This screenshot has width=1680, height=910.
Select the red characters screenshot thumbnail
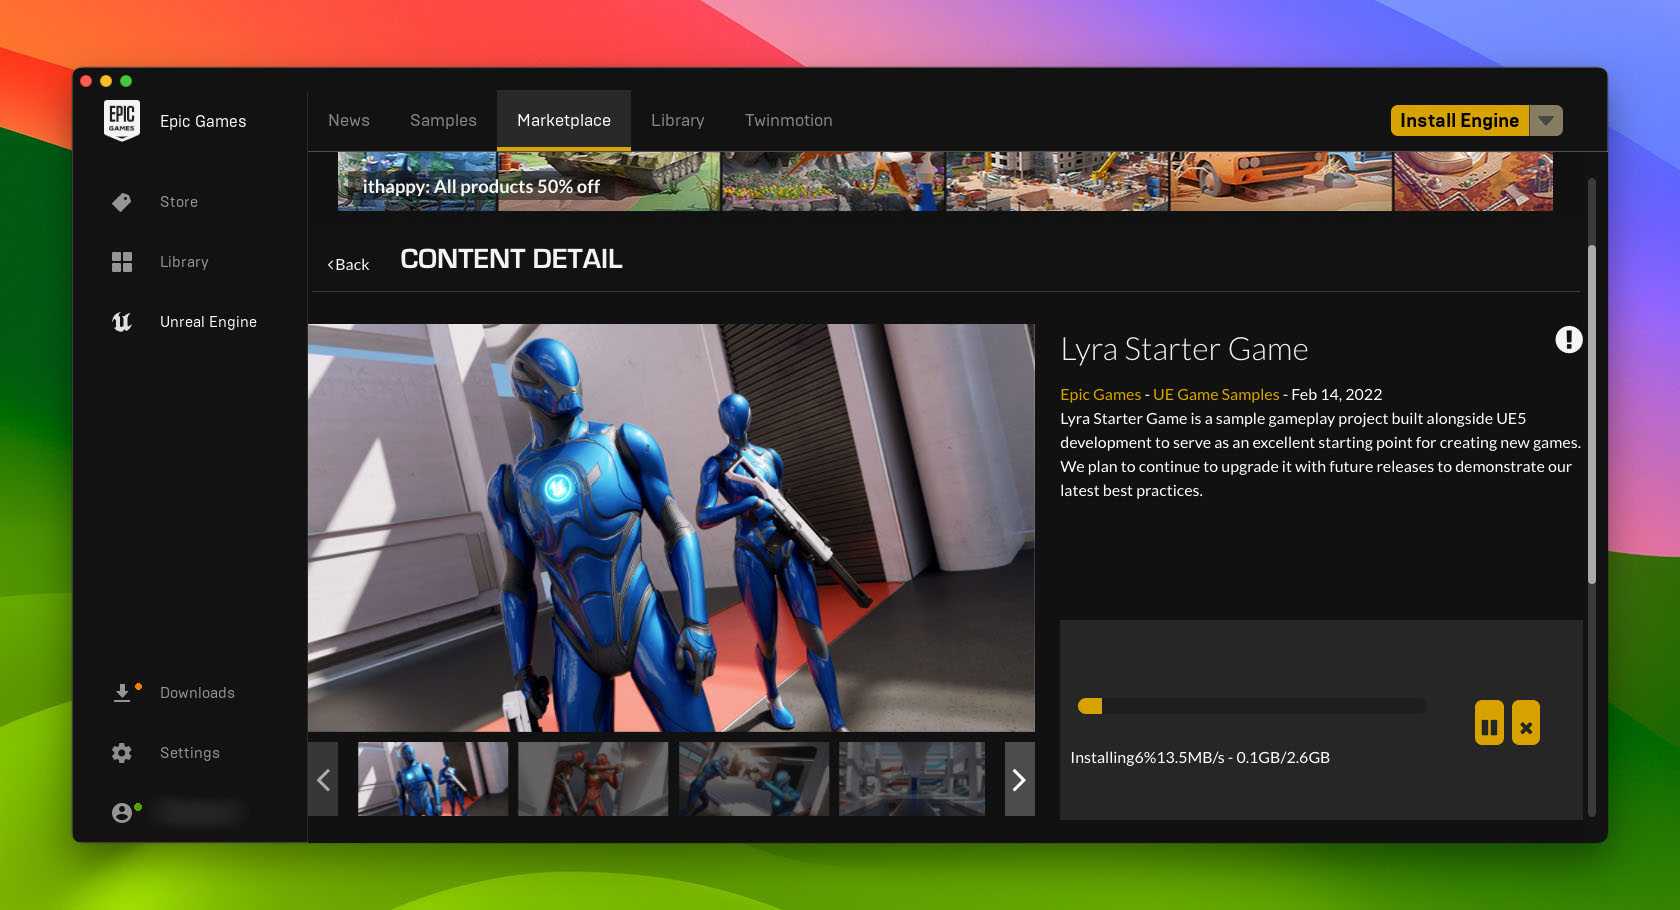[x=593, y=778]
